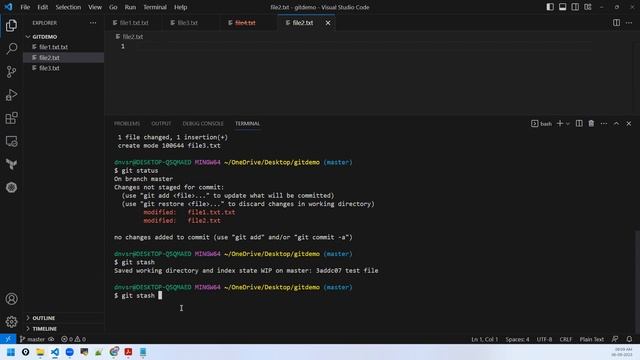Open errors and warnings count in status bar

(x=73, y=339)
